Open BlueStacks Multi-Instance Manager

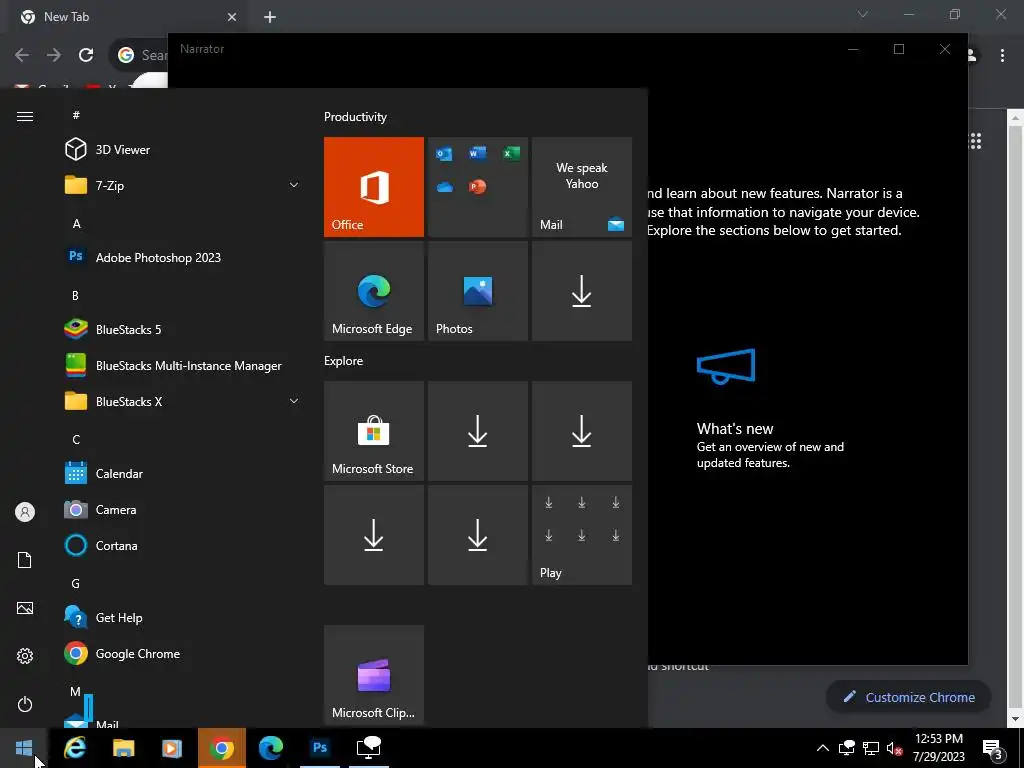pos(182,366)
